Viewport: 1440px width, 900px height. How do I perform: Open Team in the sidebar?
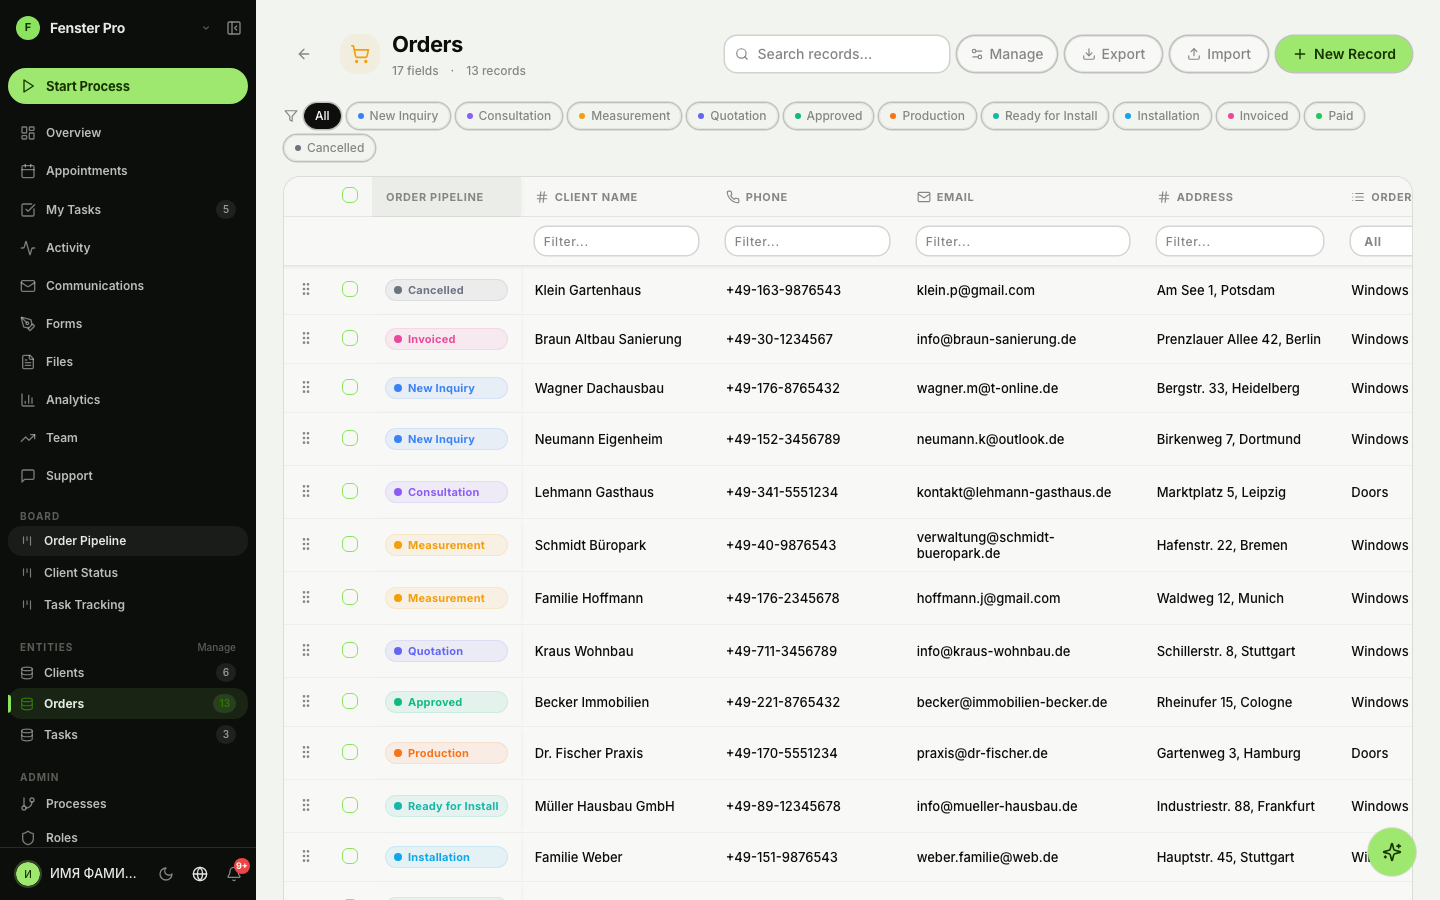click(128, 437)
